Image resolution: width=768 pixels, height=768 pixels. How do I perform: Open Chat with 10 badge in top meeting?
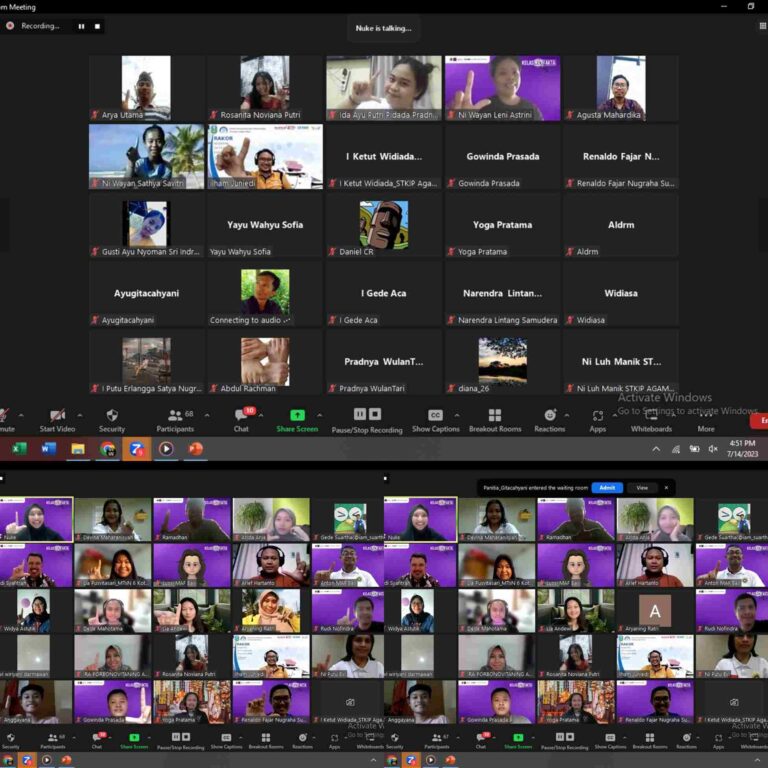[241, 420]
